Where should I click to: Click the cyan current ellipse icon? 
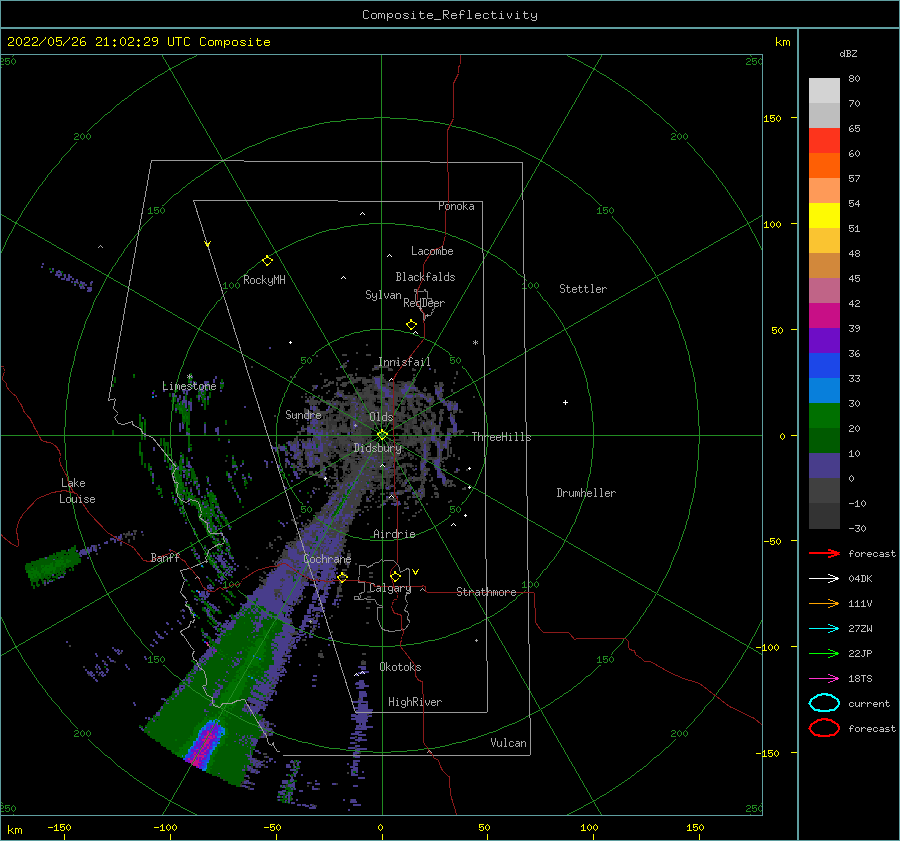(824, 703)
